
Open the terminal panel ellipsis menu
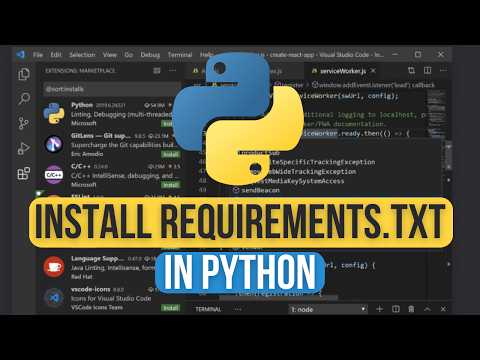click(x=237, y=309)
